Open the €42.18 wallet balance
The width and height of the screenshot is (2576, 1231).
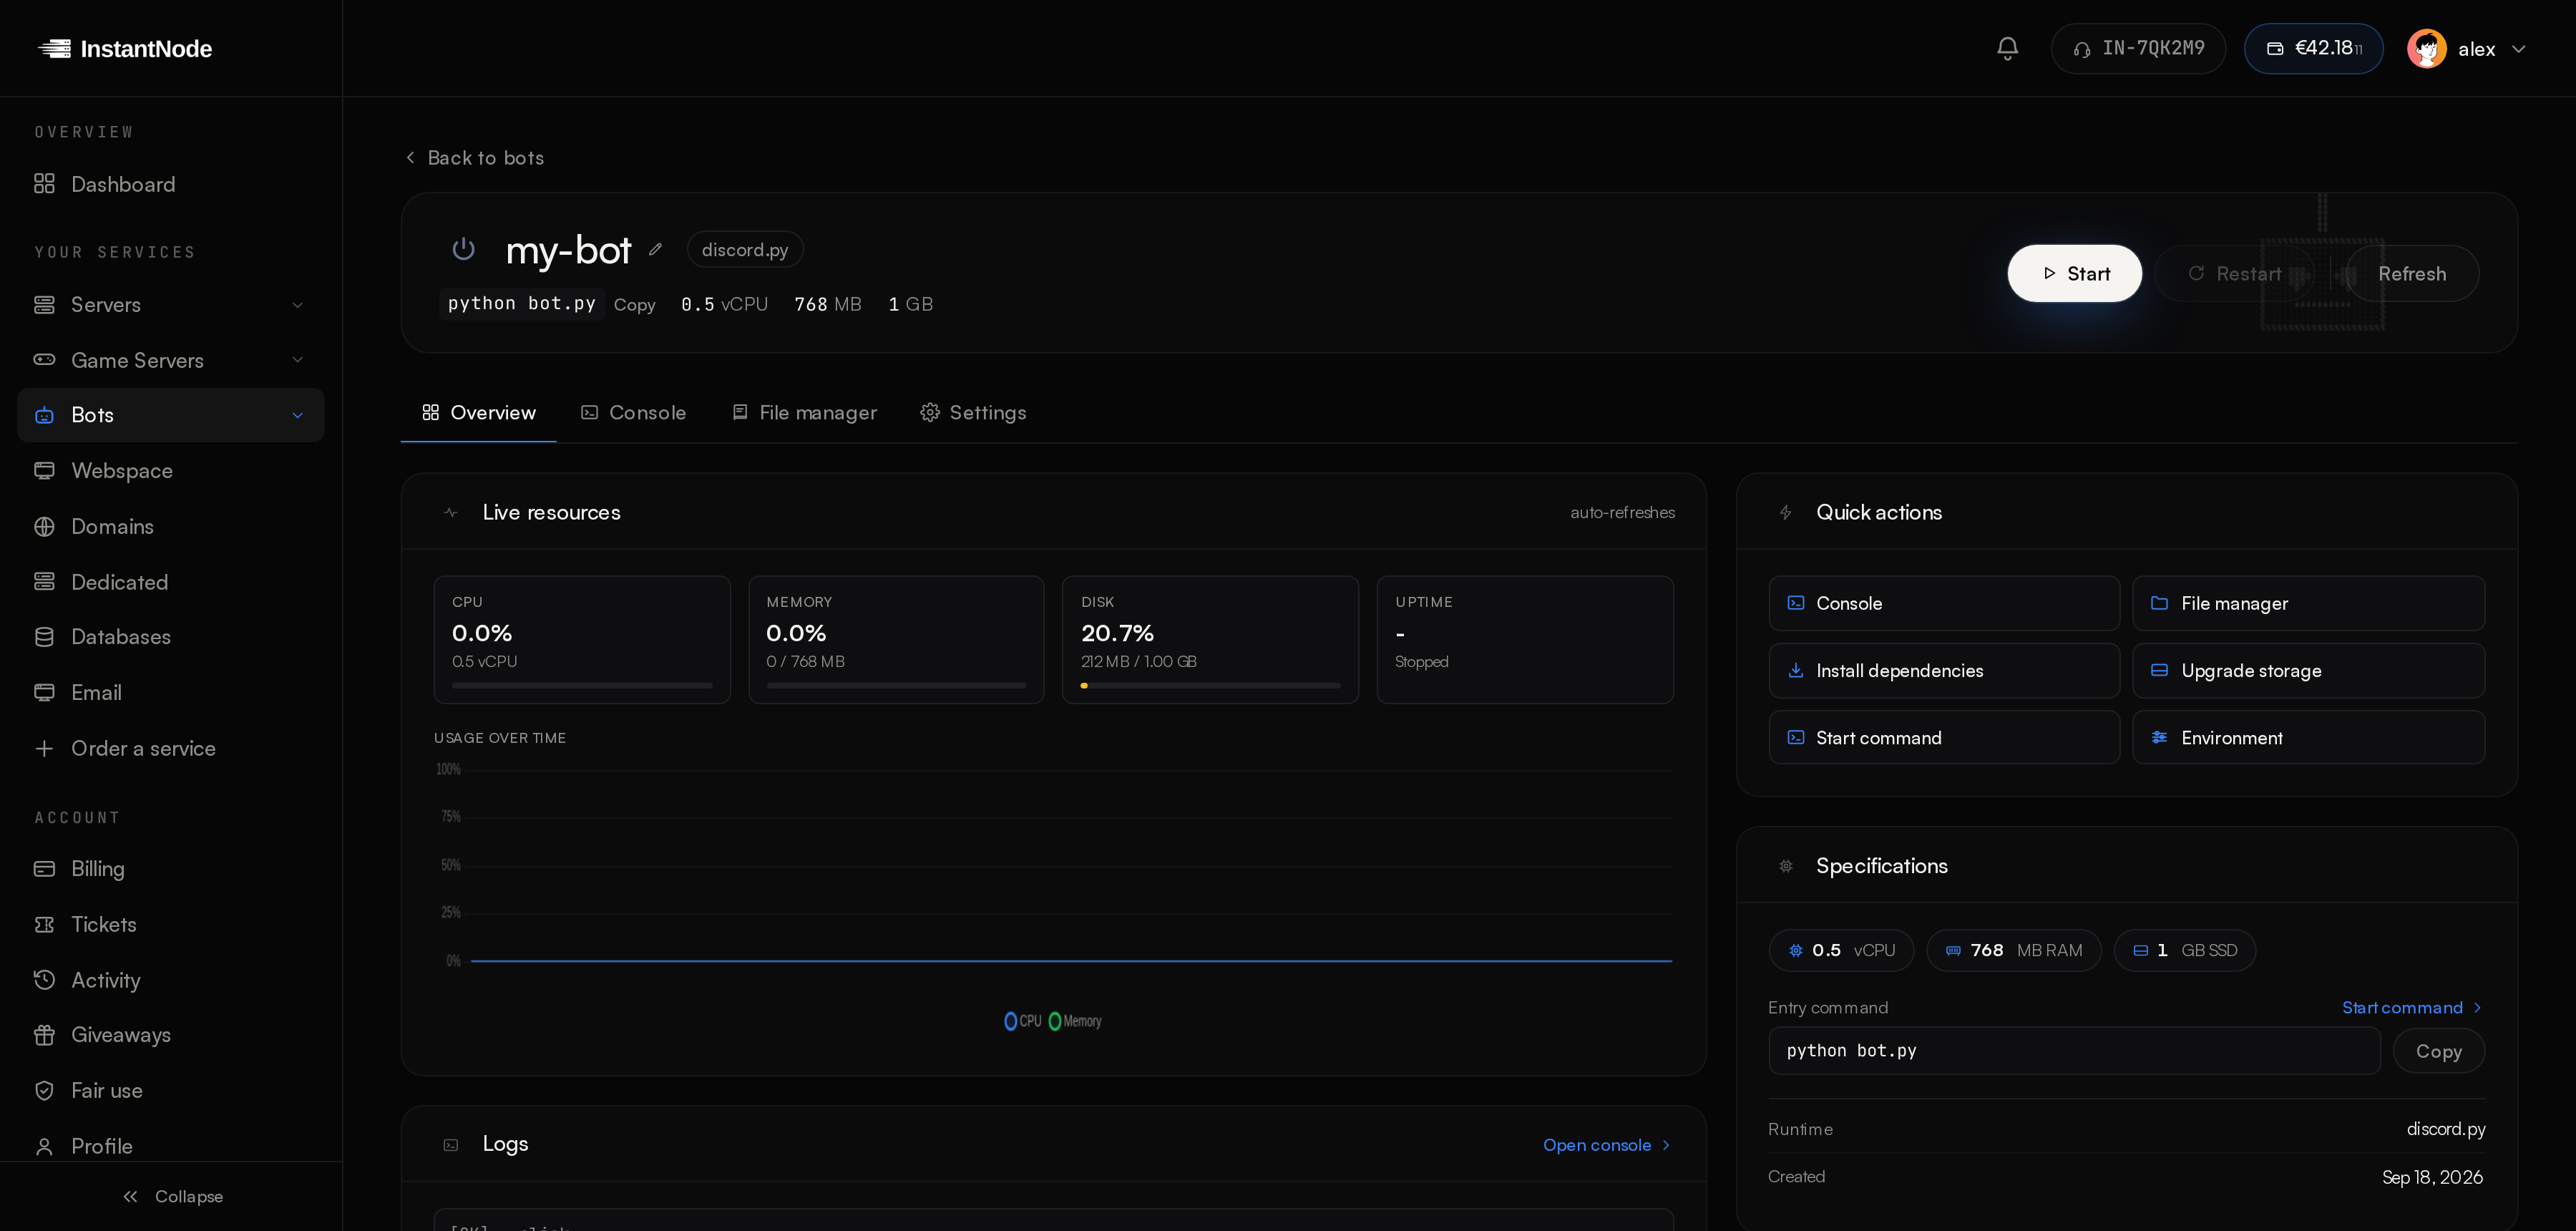point(2313,48)
